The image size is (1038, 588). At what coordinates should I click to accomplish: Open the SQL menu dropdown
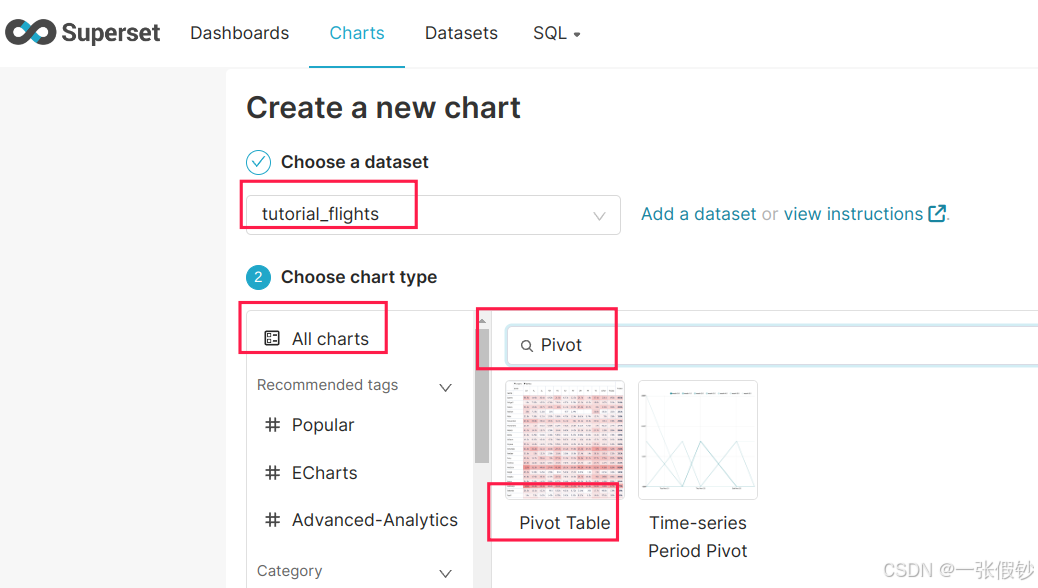click(x=557, y=33)
